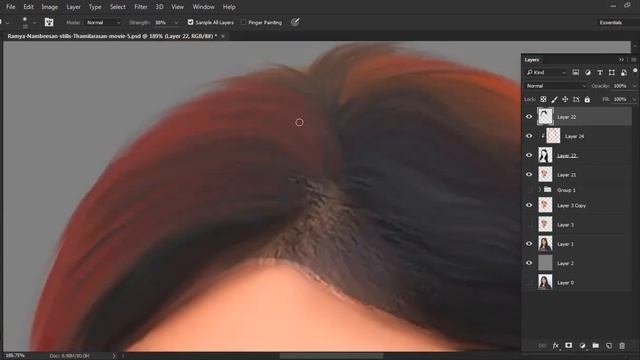Expand Group 1 disclosure arrow
640x360 pixels.
pos(540,189)
